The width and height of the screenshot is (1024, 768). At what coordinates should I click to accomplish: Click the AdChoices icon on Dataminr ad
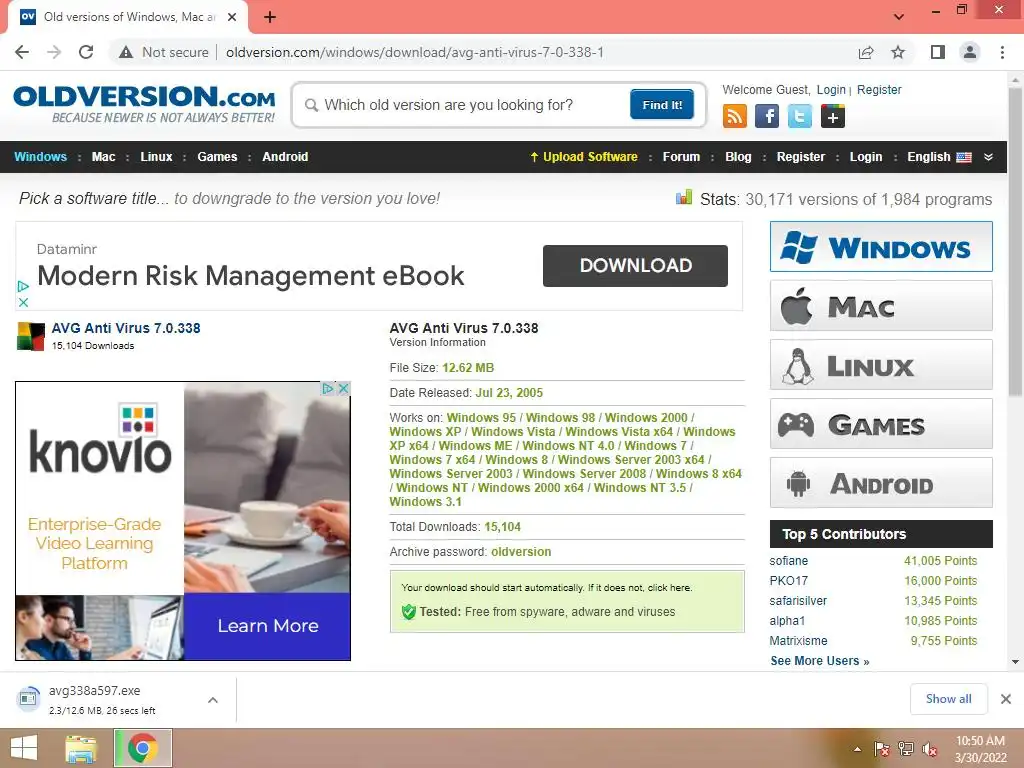click(x=24, y=286)
